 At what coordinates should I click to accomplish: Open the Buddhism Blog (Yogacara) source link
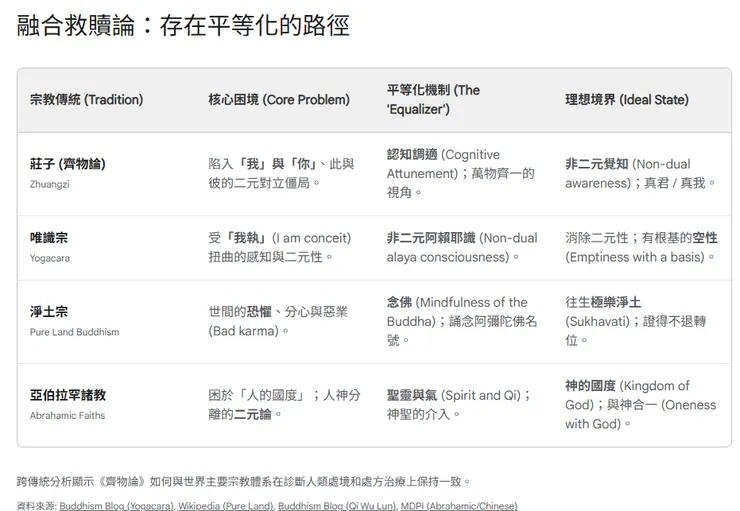(116, 506)
